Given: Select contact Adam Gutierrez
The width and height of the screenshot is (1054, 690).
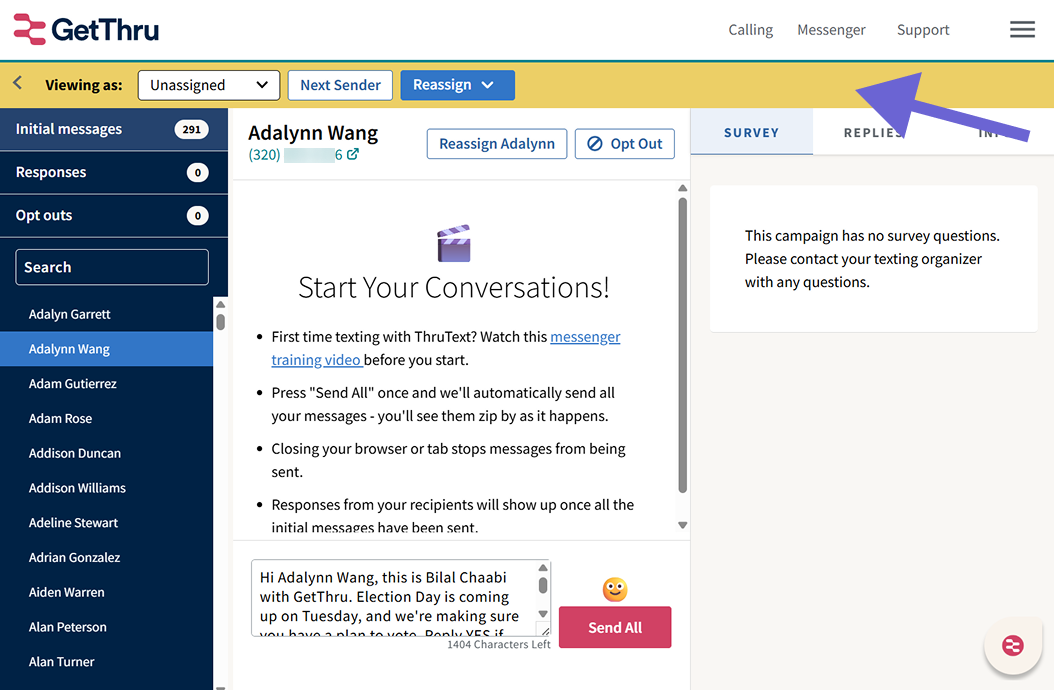Looking at the screenshot, I should click(106, 383).
